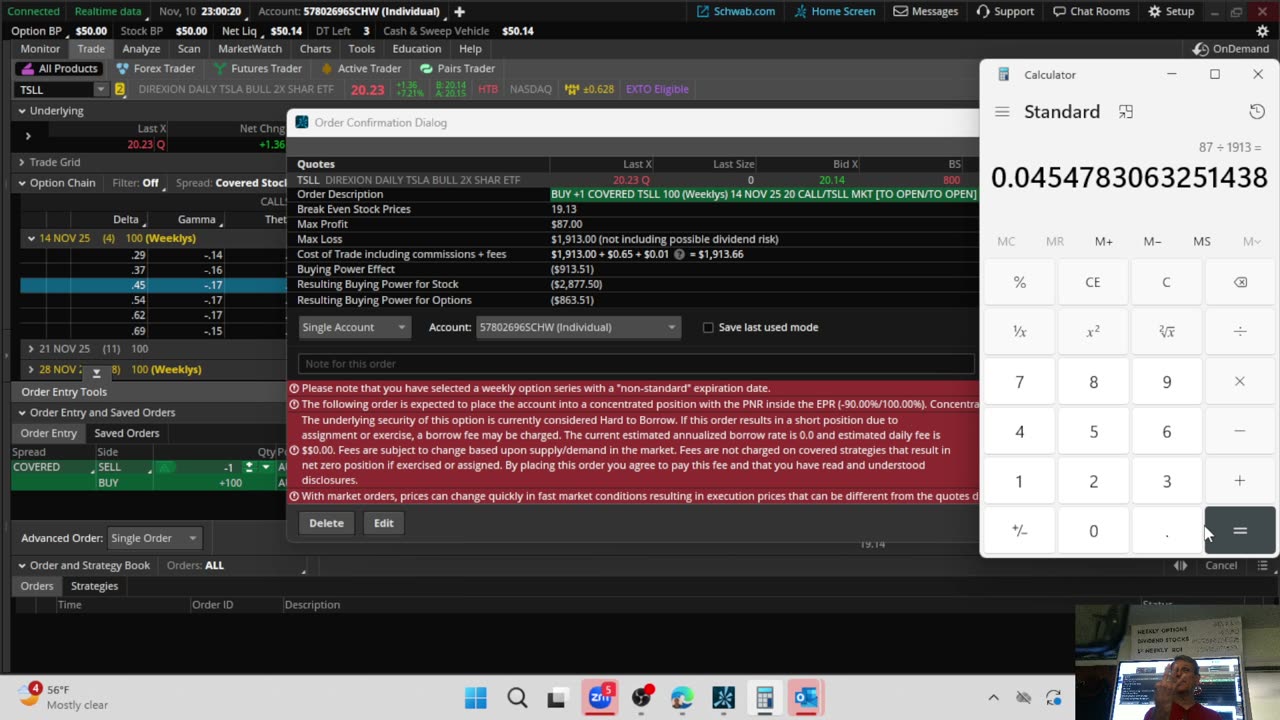Click the Calculator plus/minus sign key
Image resolution: width=1280 pixels, height=720 pixels.
tap(1020, 531)
